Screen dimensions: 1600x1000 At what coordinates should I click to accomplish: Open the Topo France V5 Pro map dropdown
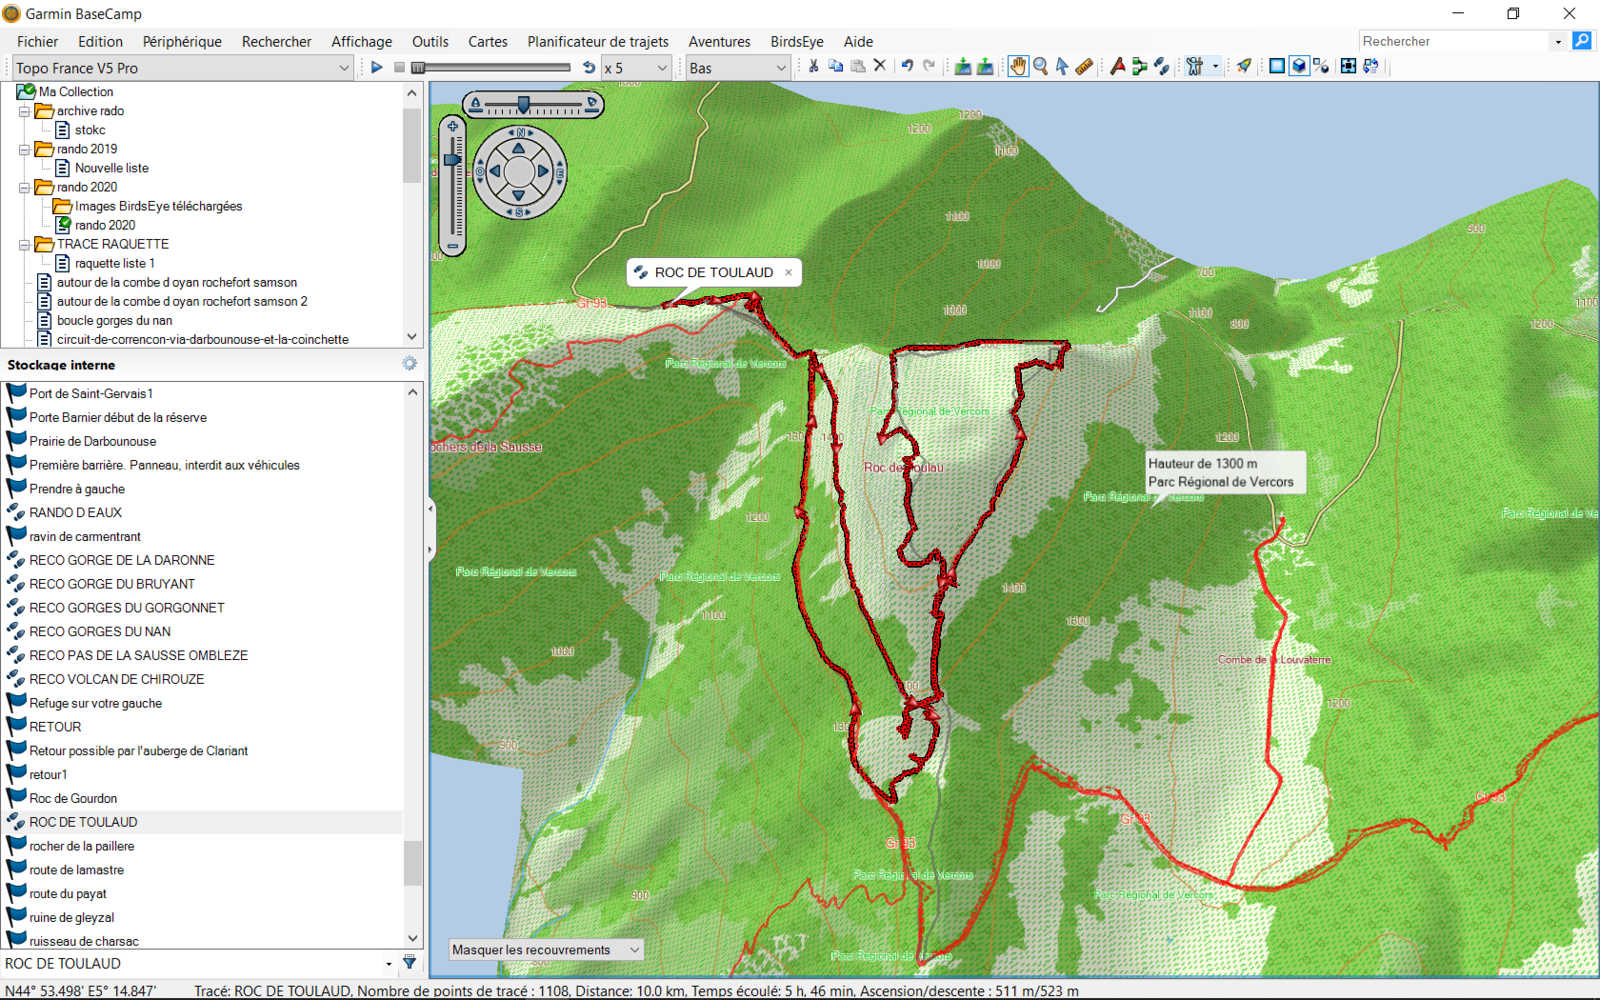(344, 68)
